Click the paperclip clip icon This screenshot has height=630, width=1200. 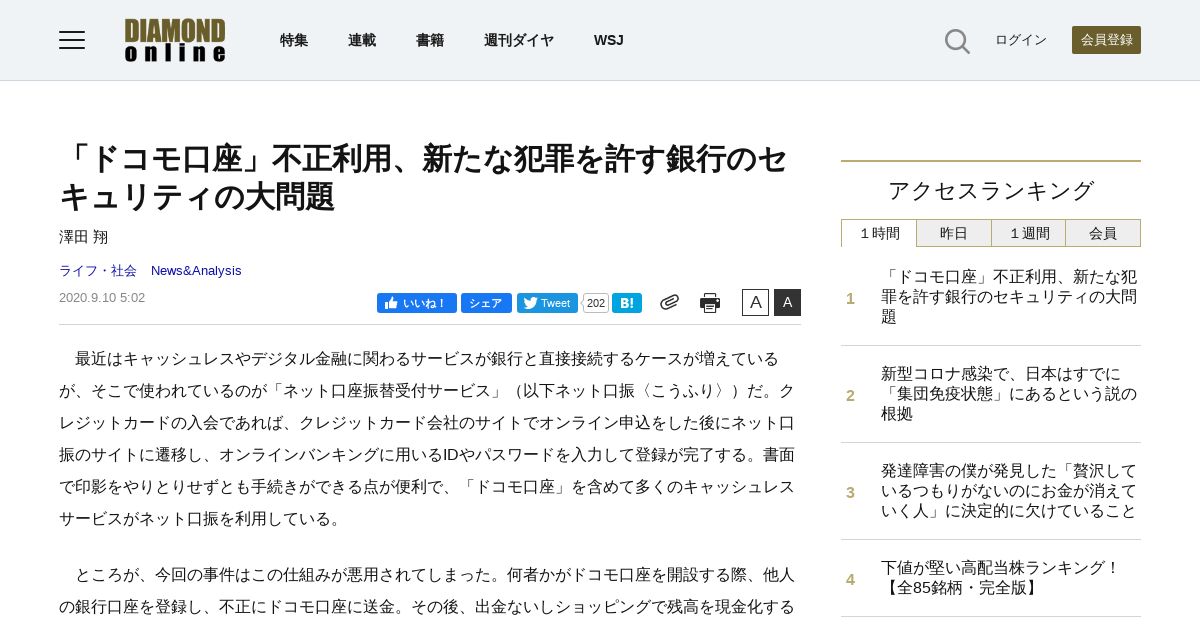click(x=669, y=302)
